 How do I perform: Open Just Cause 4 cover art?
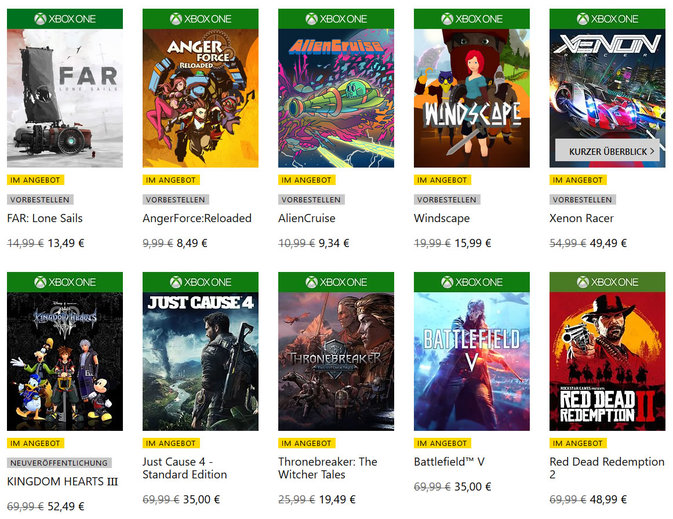pos(200,361)
